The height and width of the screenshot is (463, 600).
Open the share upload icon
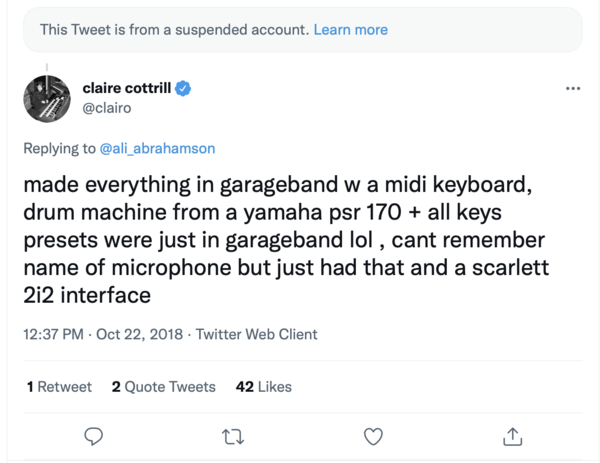tap(512, 437)
